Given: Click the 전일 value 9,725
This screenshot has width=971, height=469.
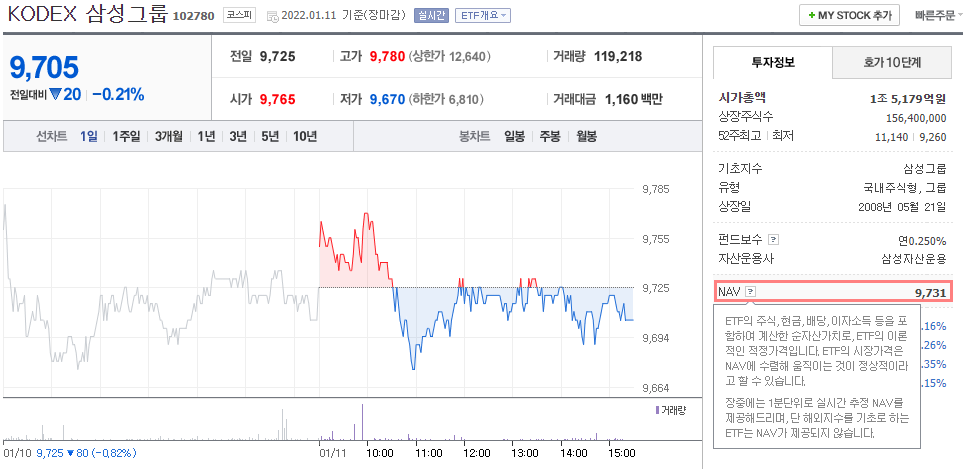Looking at the screenshot, I should click(x=277, y=56).
